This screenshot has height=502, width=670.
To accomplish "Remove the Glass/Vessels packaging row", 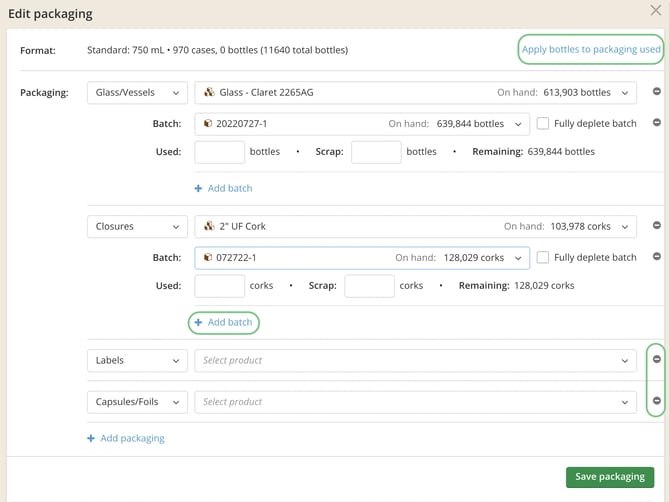I will (x=657, y=92).
